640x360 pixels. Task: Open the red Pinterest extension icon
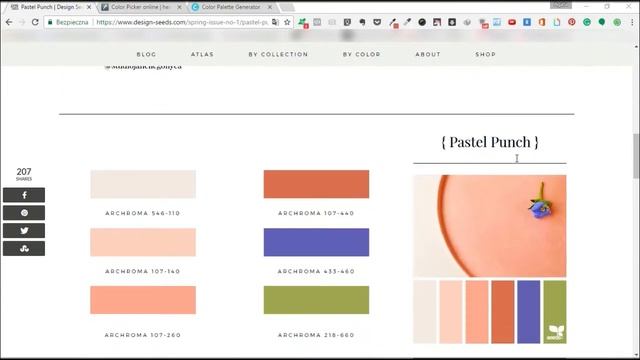click(571, 22)
